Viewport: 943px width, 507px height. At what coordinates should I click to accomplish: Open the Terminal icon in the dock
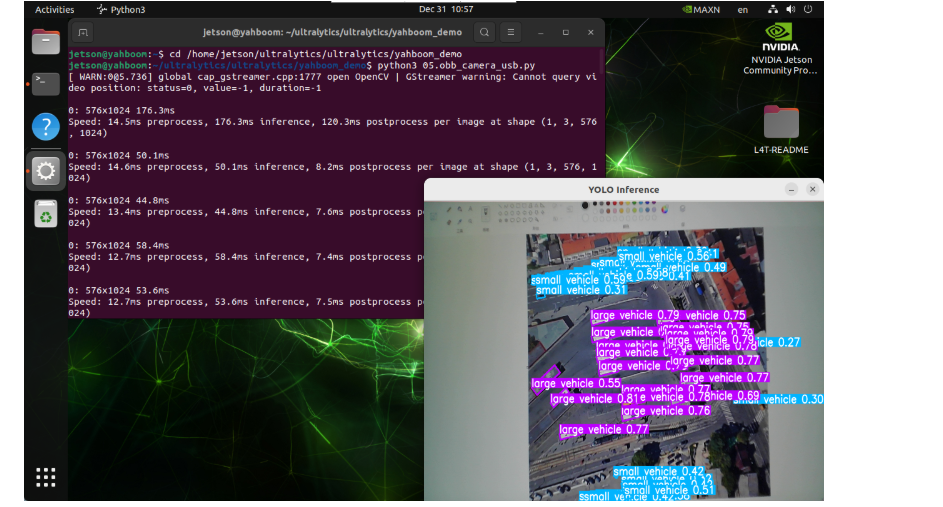click(x=46, y=84)
